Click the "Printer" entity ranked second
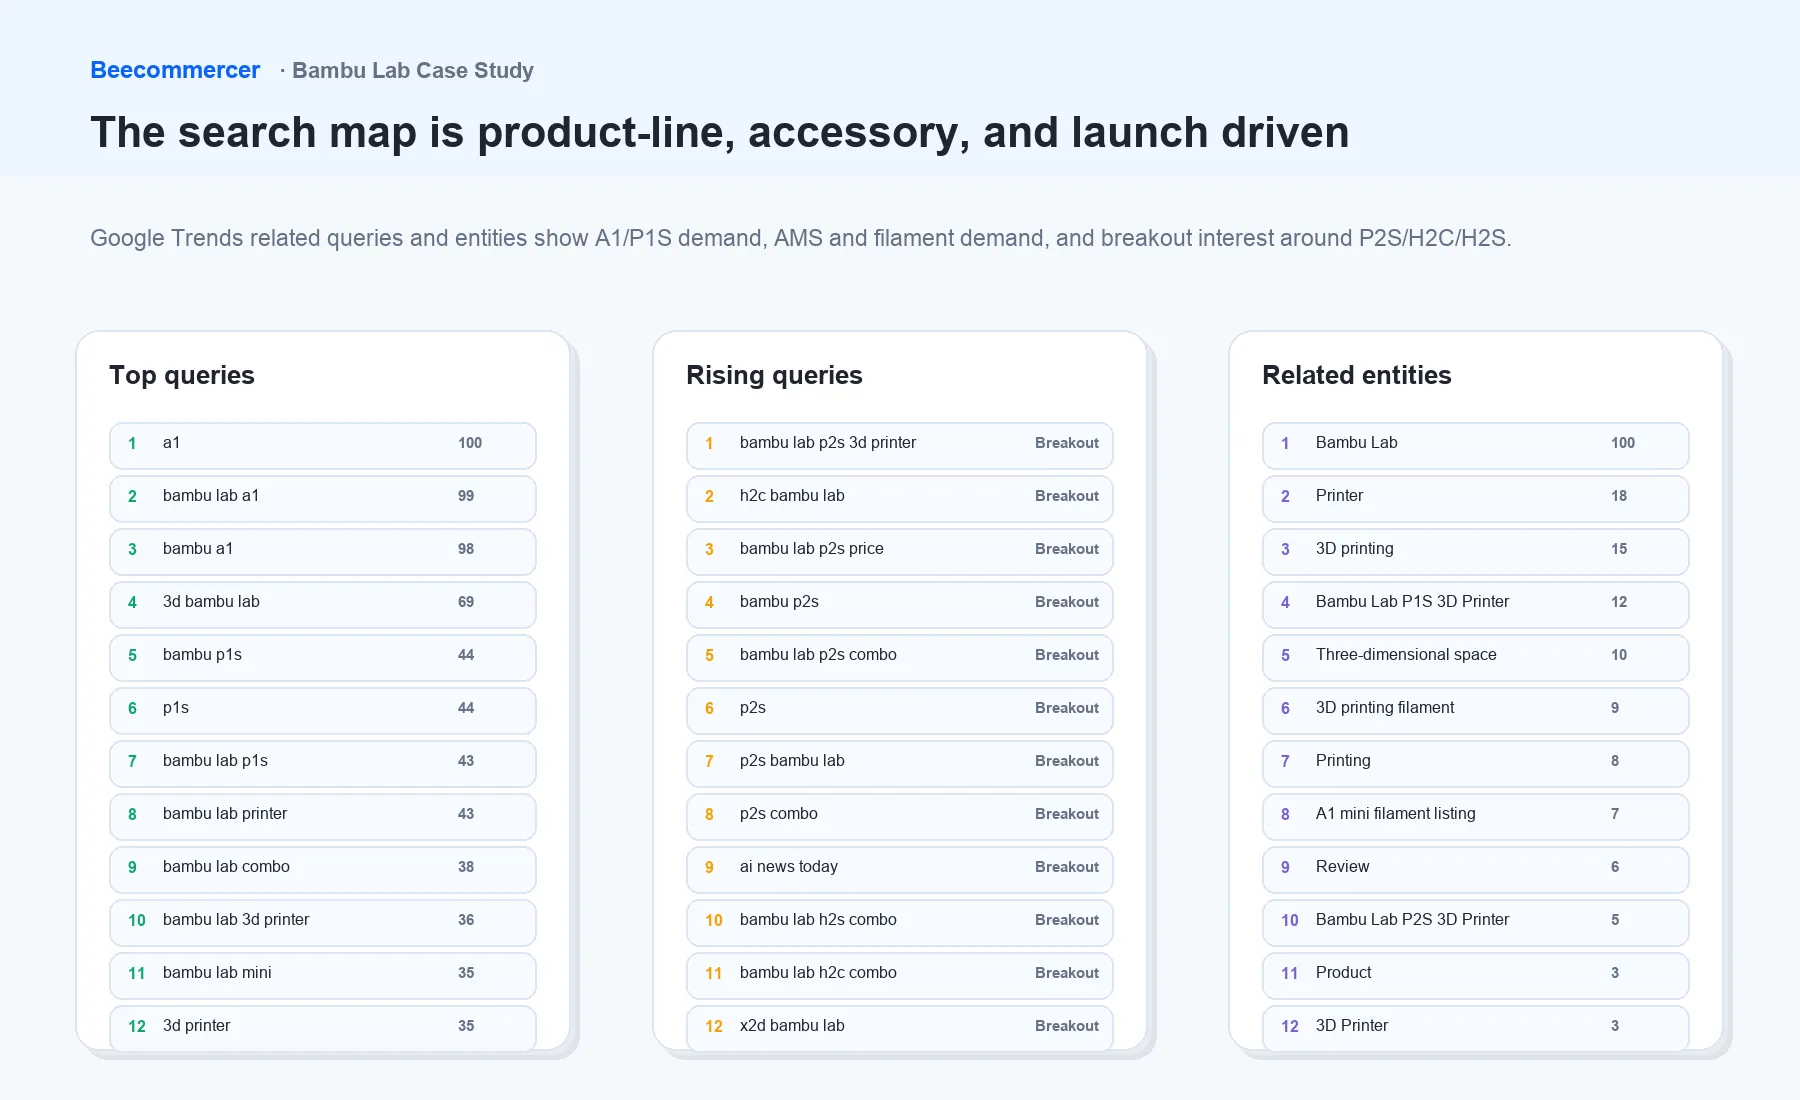The height and width of the screenshot is (1100, 1800). click(x=1476, y=498)
